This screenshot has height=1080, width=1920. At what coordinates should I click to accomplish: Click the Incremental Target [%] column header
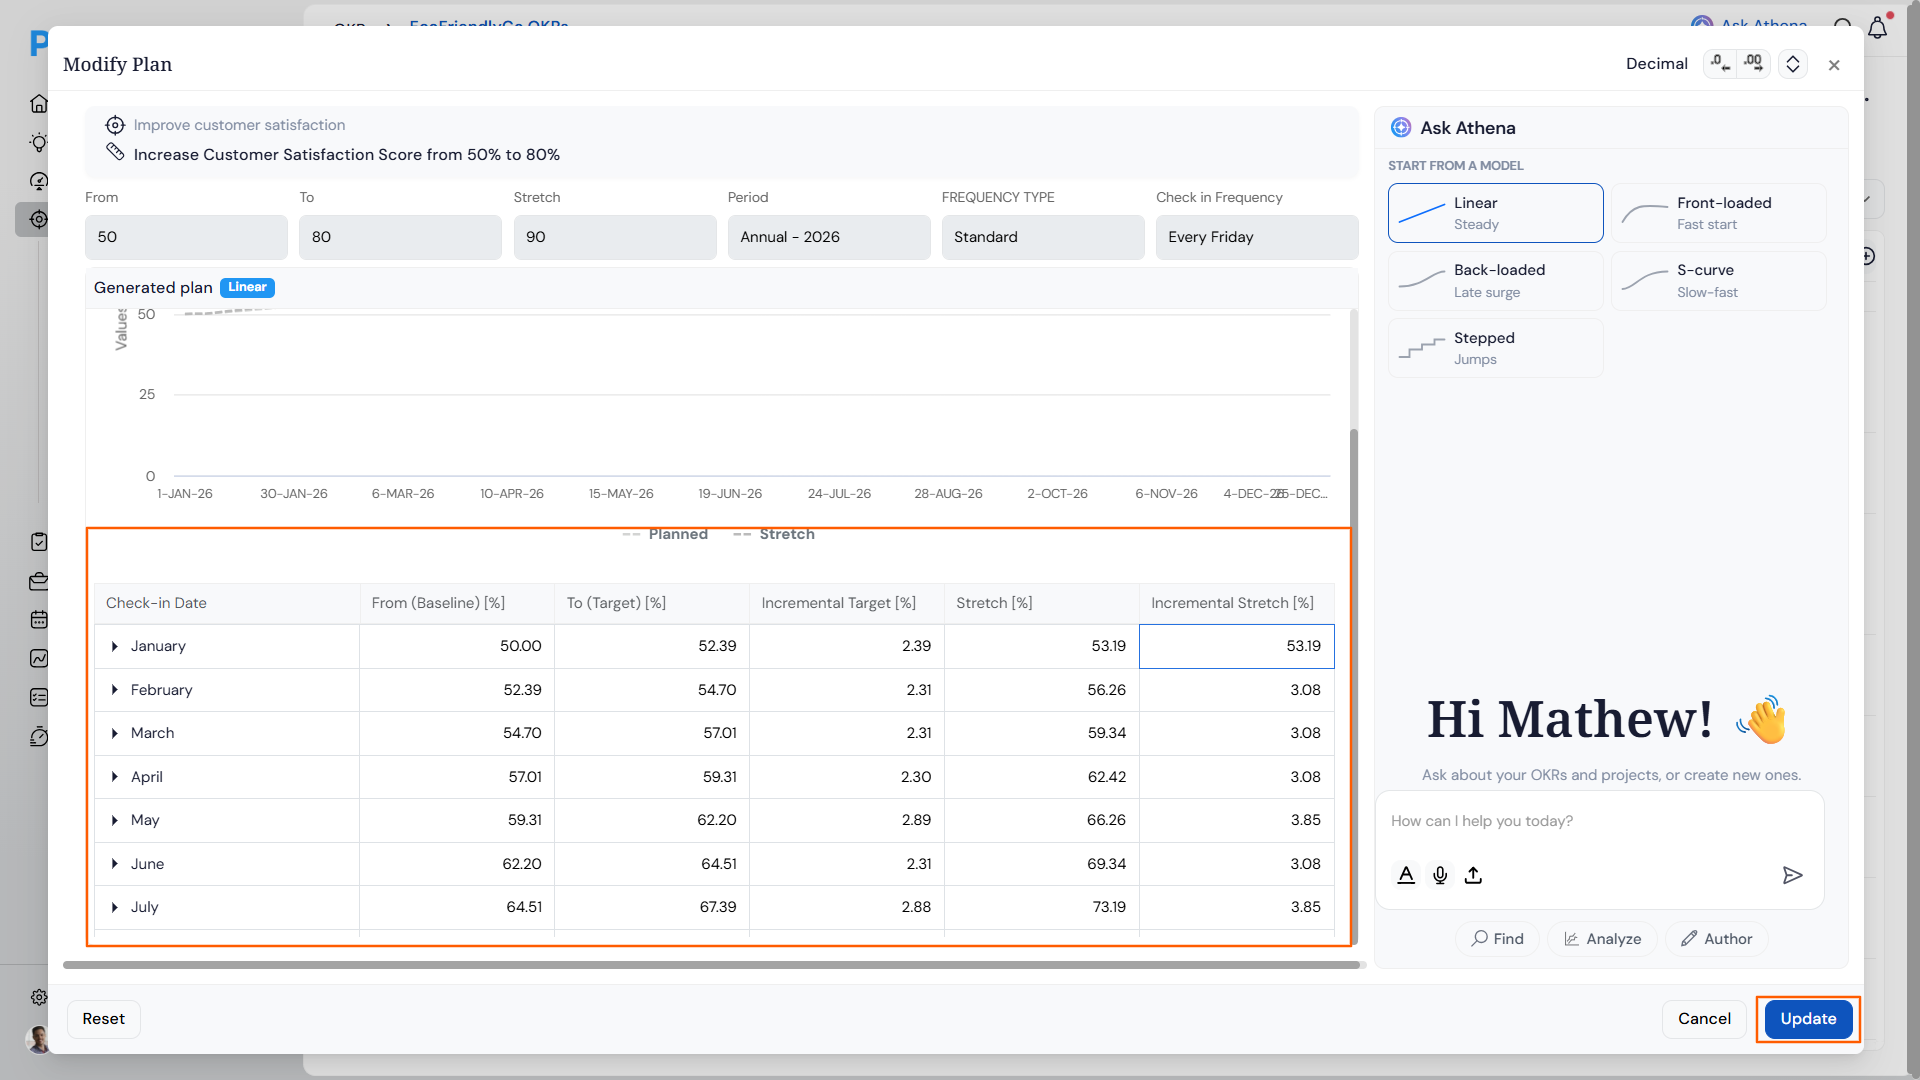[x=847, y=603]
